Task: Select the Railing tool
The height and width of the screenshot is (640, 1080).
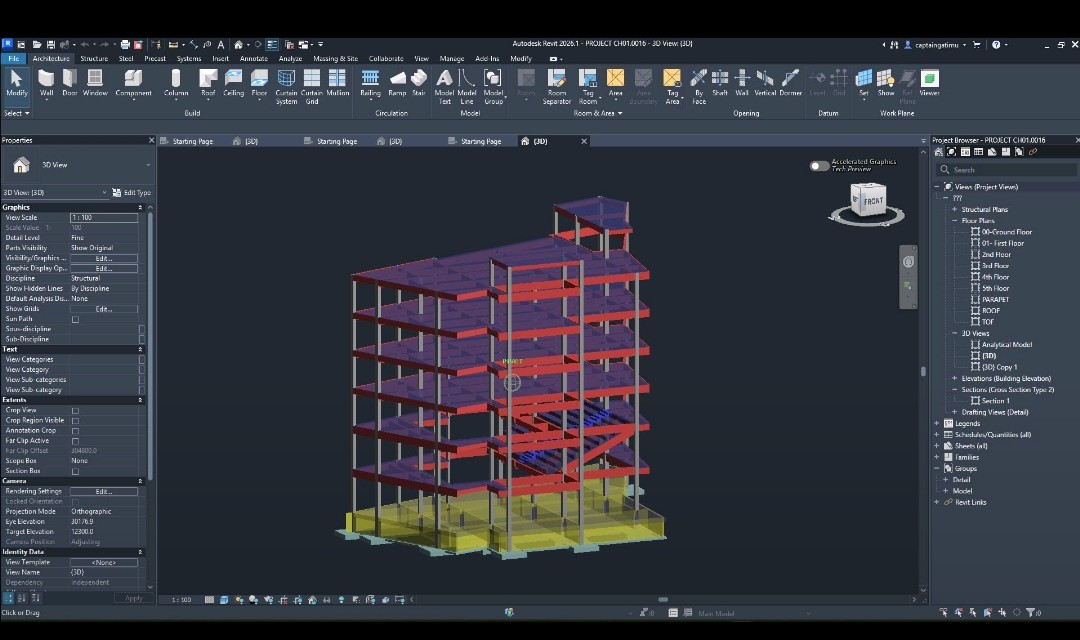Action: pos(371,83)
